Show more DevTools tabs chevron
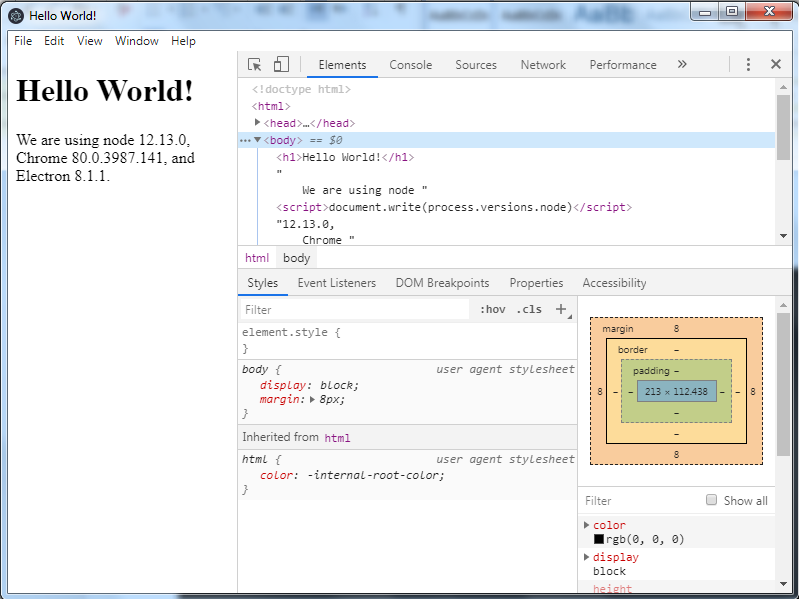Image resolution: width=799 pixels, height=599 pixels. tap(682, 64)
